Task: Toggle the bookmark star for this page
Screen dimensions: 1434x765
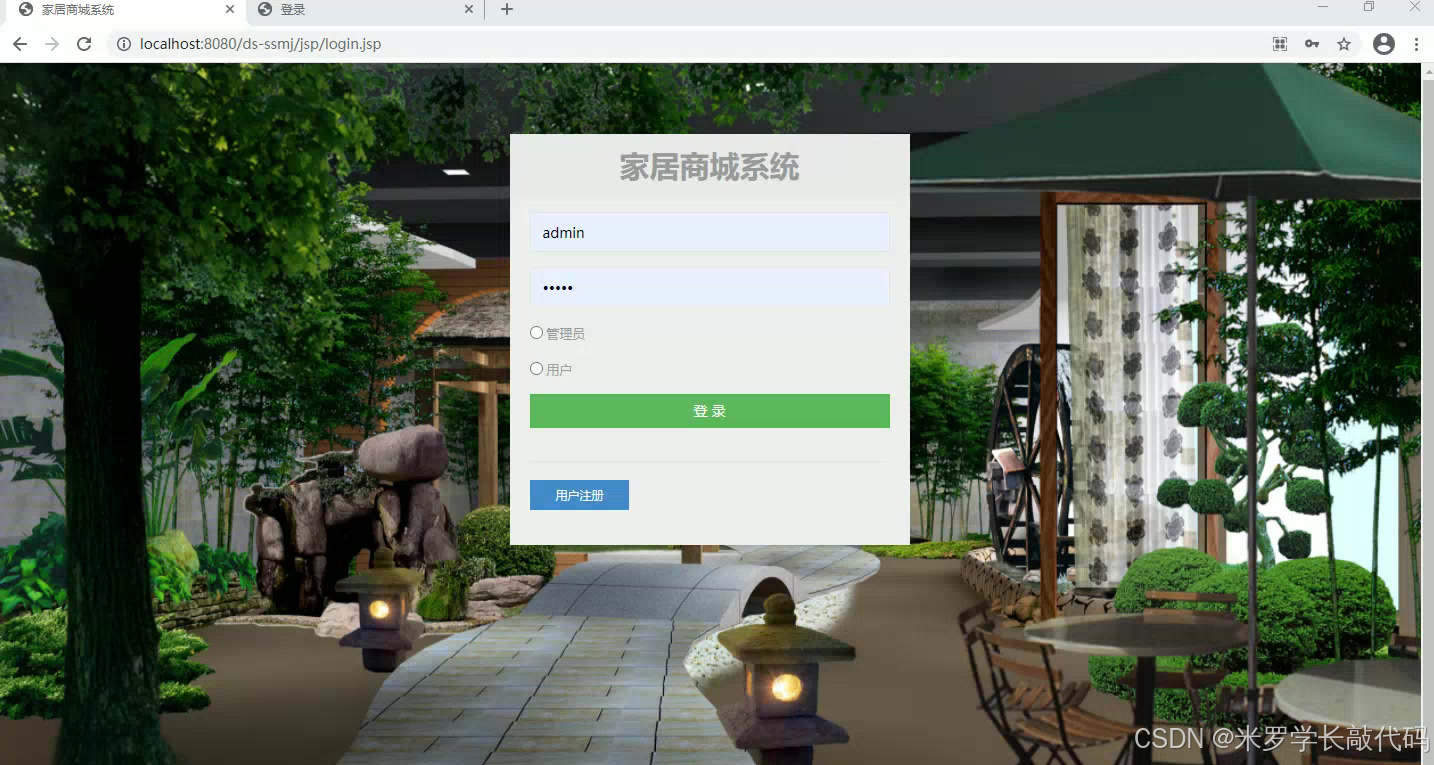Action: tap(1344, 44)
